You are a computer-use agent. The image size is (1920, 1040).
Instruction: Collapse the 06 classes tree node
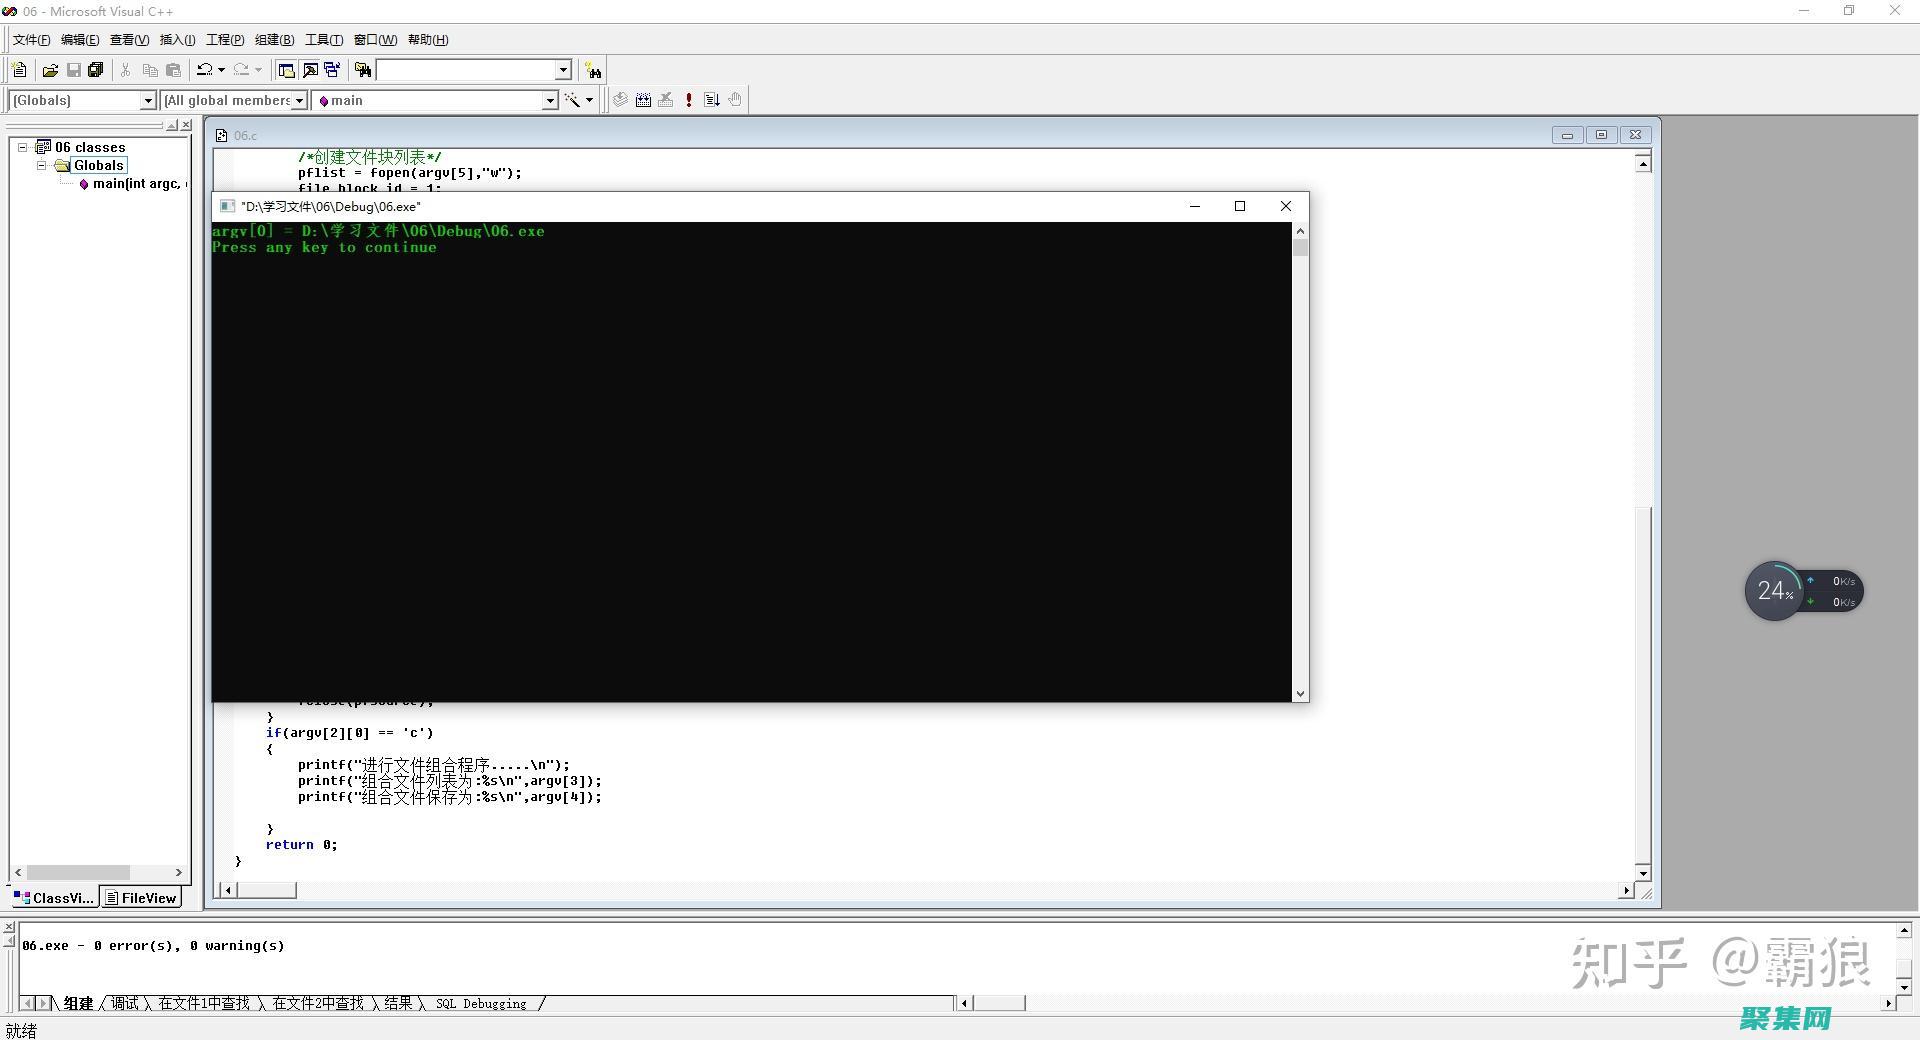[x=22, y=147]
